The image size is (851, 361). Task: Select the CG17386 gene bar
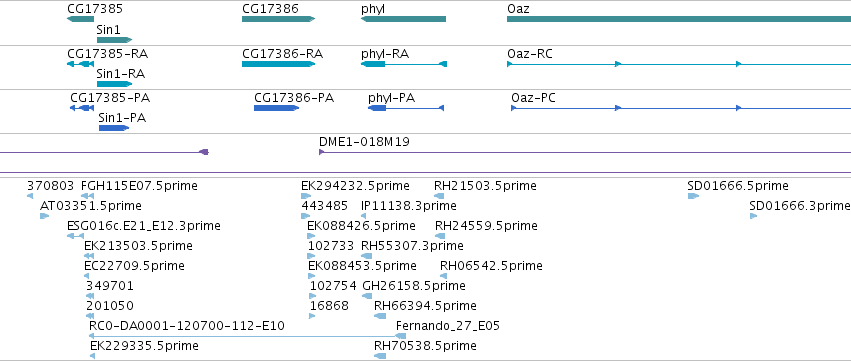pos(278,19)
